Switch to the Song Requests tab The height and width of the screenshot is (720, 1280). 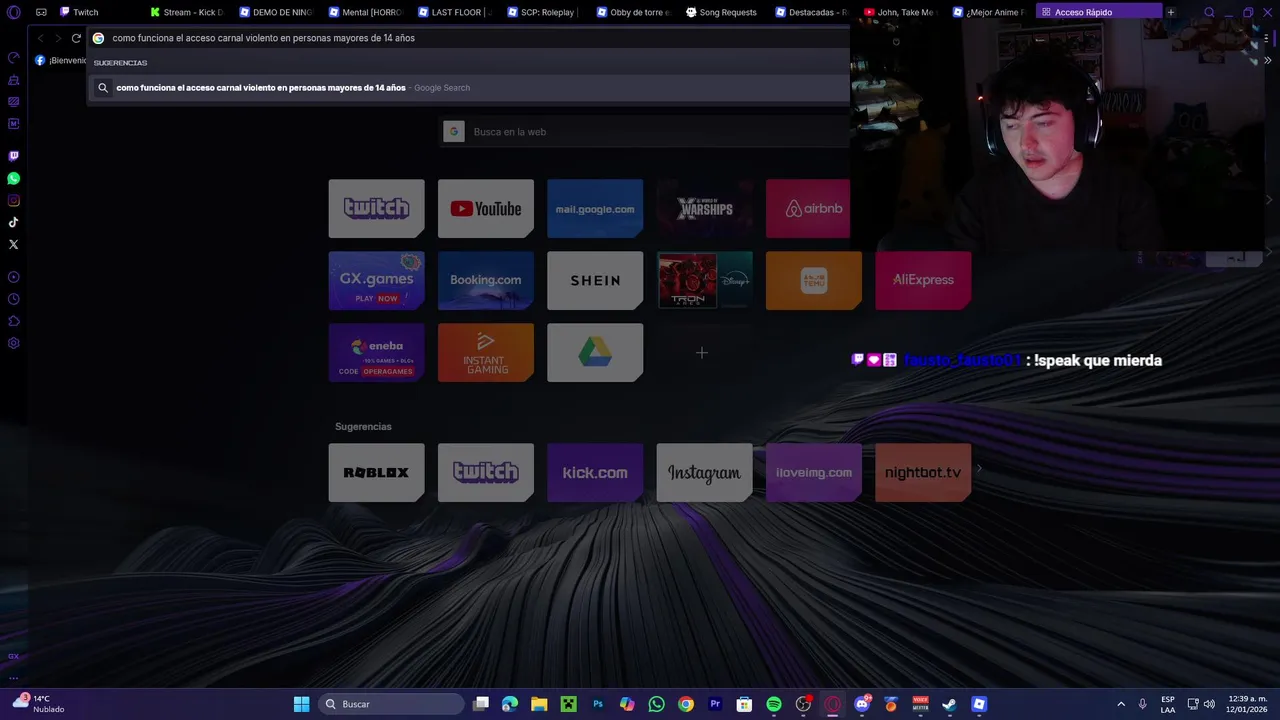724,12
